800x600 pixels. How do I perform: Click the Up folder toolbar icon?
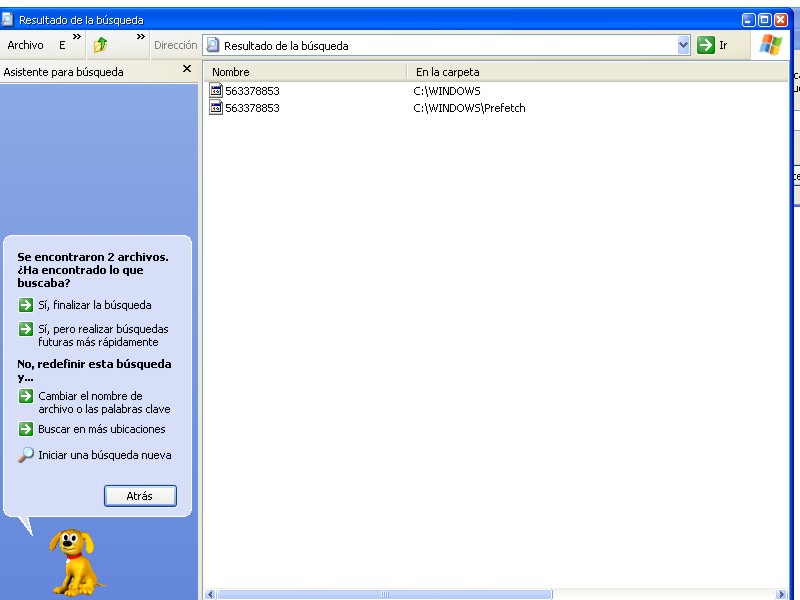pyautogui.click(x=101, y=45)
